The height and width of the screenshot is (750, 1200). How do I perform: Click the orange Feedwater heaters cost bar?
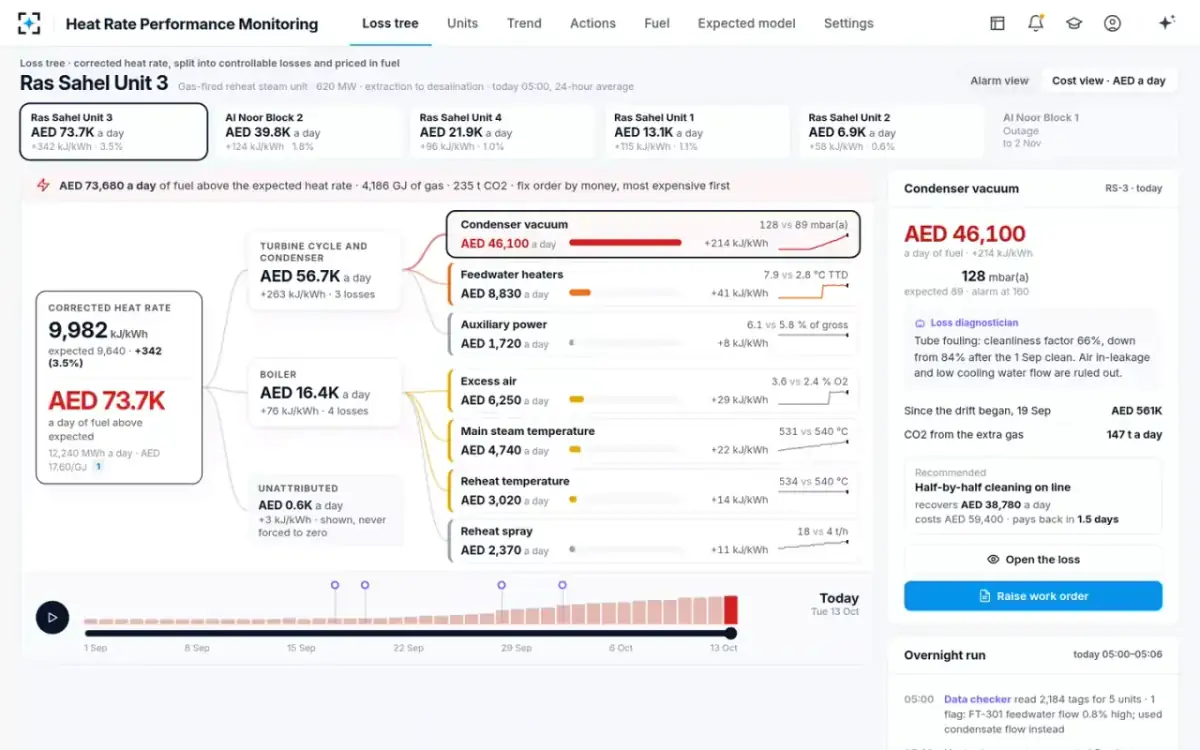pos(580,293)
